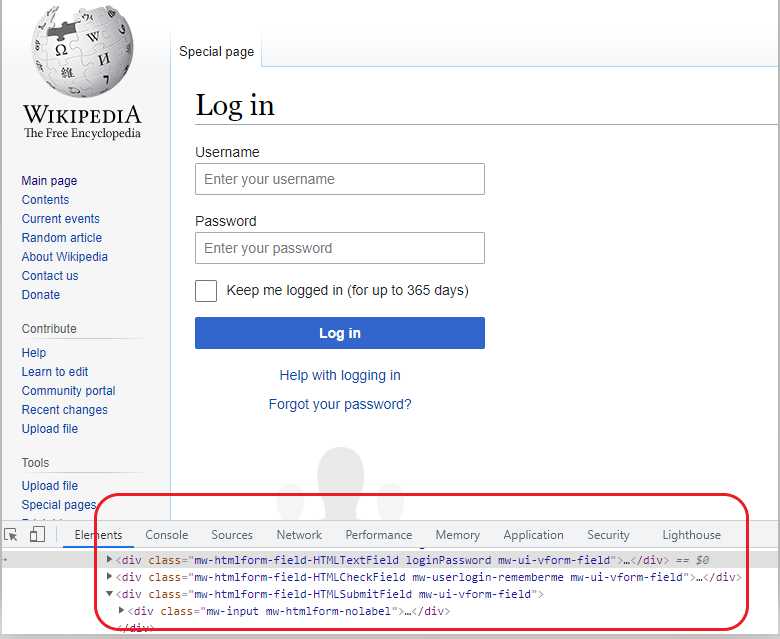Activate the DevTools inspect element picker icon

click(x=10, y=535)
